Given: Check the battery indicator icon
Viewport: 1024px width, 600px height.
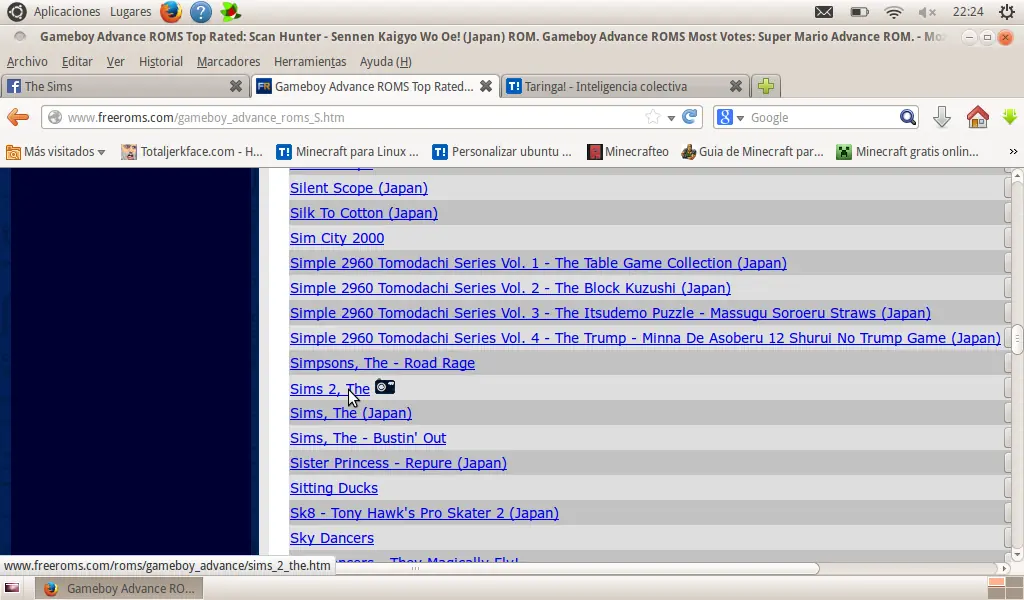Looking at the screenshot, I should click(859, 12).
